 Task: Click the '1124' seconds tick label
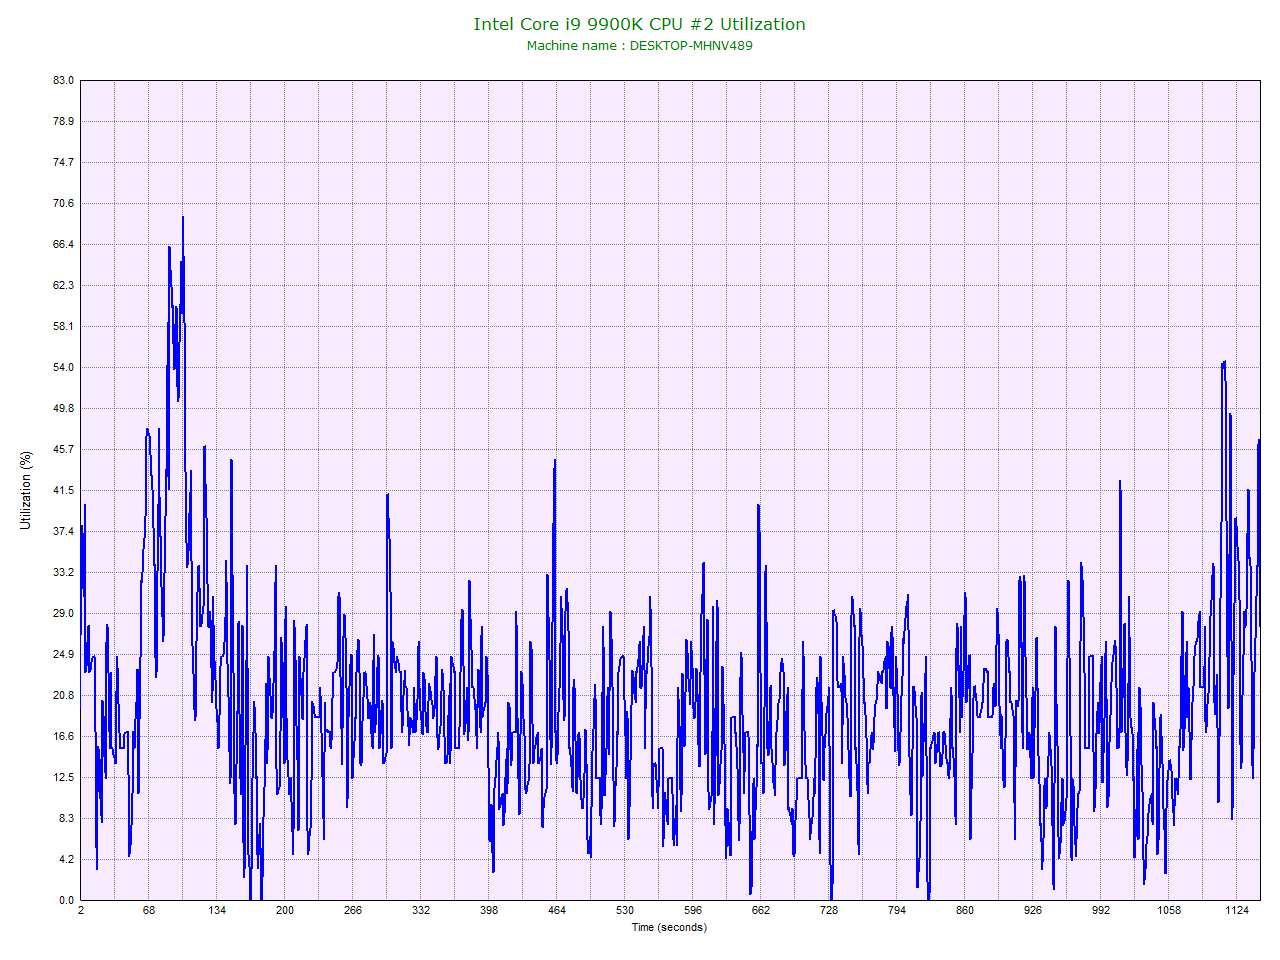point(1237,911)
